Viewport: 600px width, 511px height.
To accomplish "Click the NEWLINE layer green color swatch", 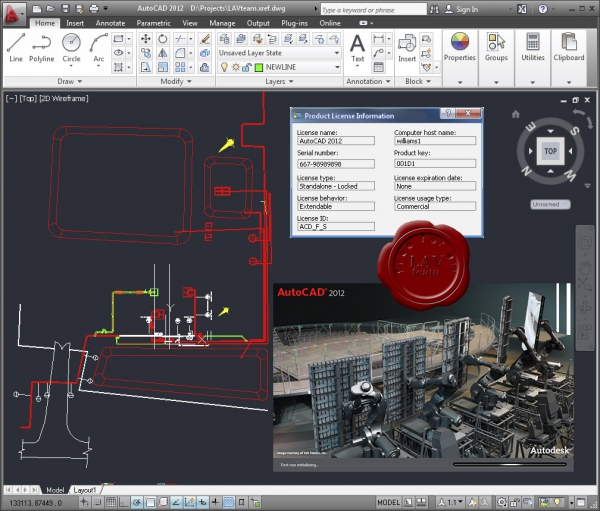I will [259, 68].
